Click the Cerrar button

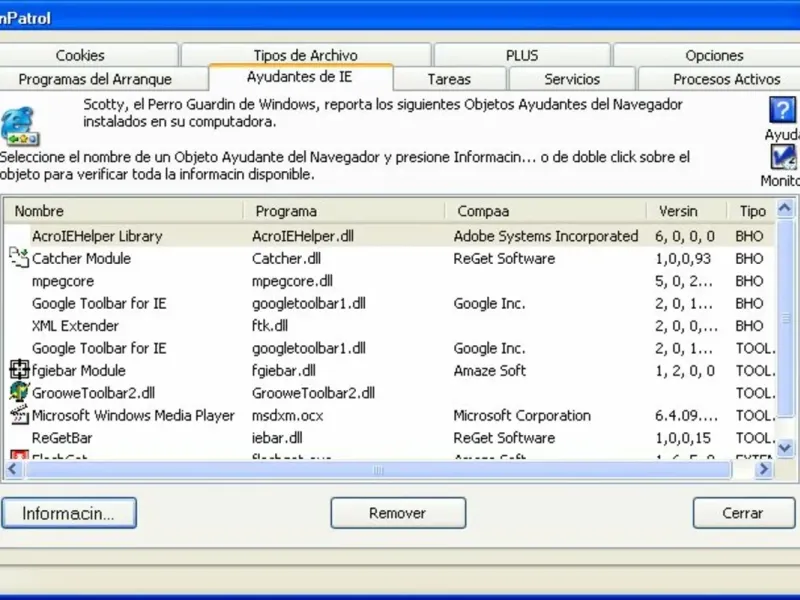pos(743,513)
